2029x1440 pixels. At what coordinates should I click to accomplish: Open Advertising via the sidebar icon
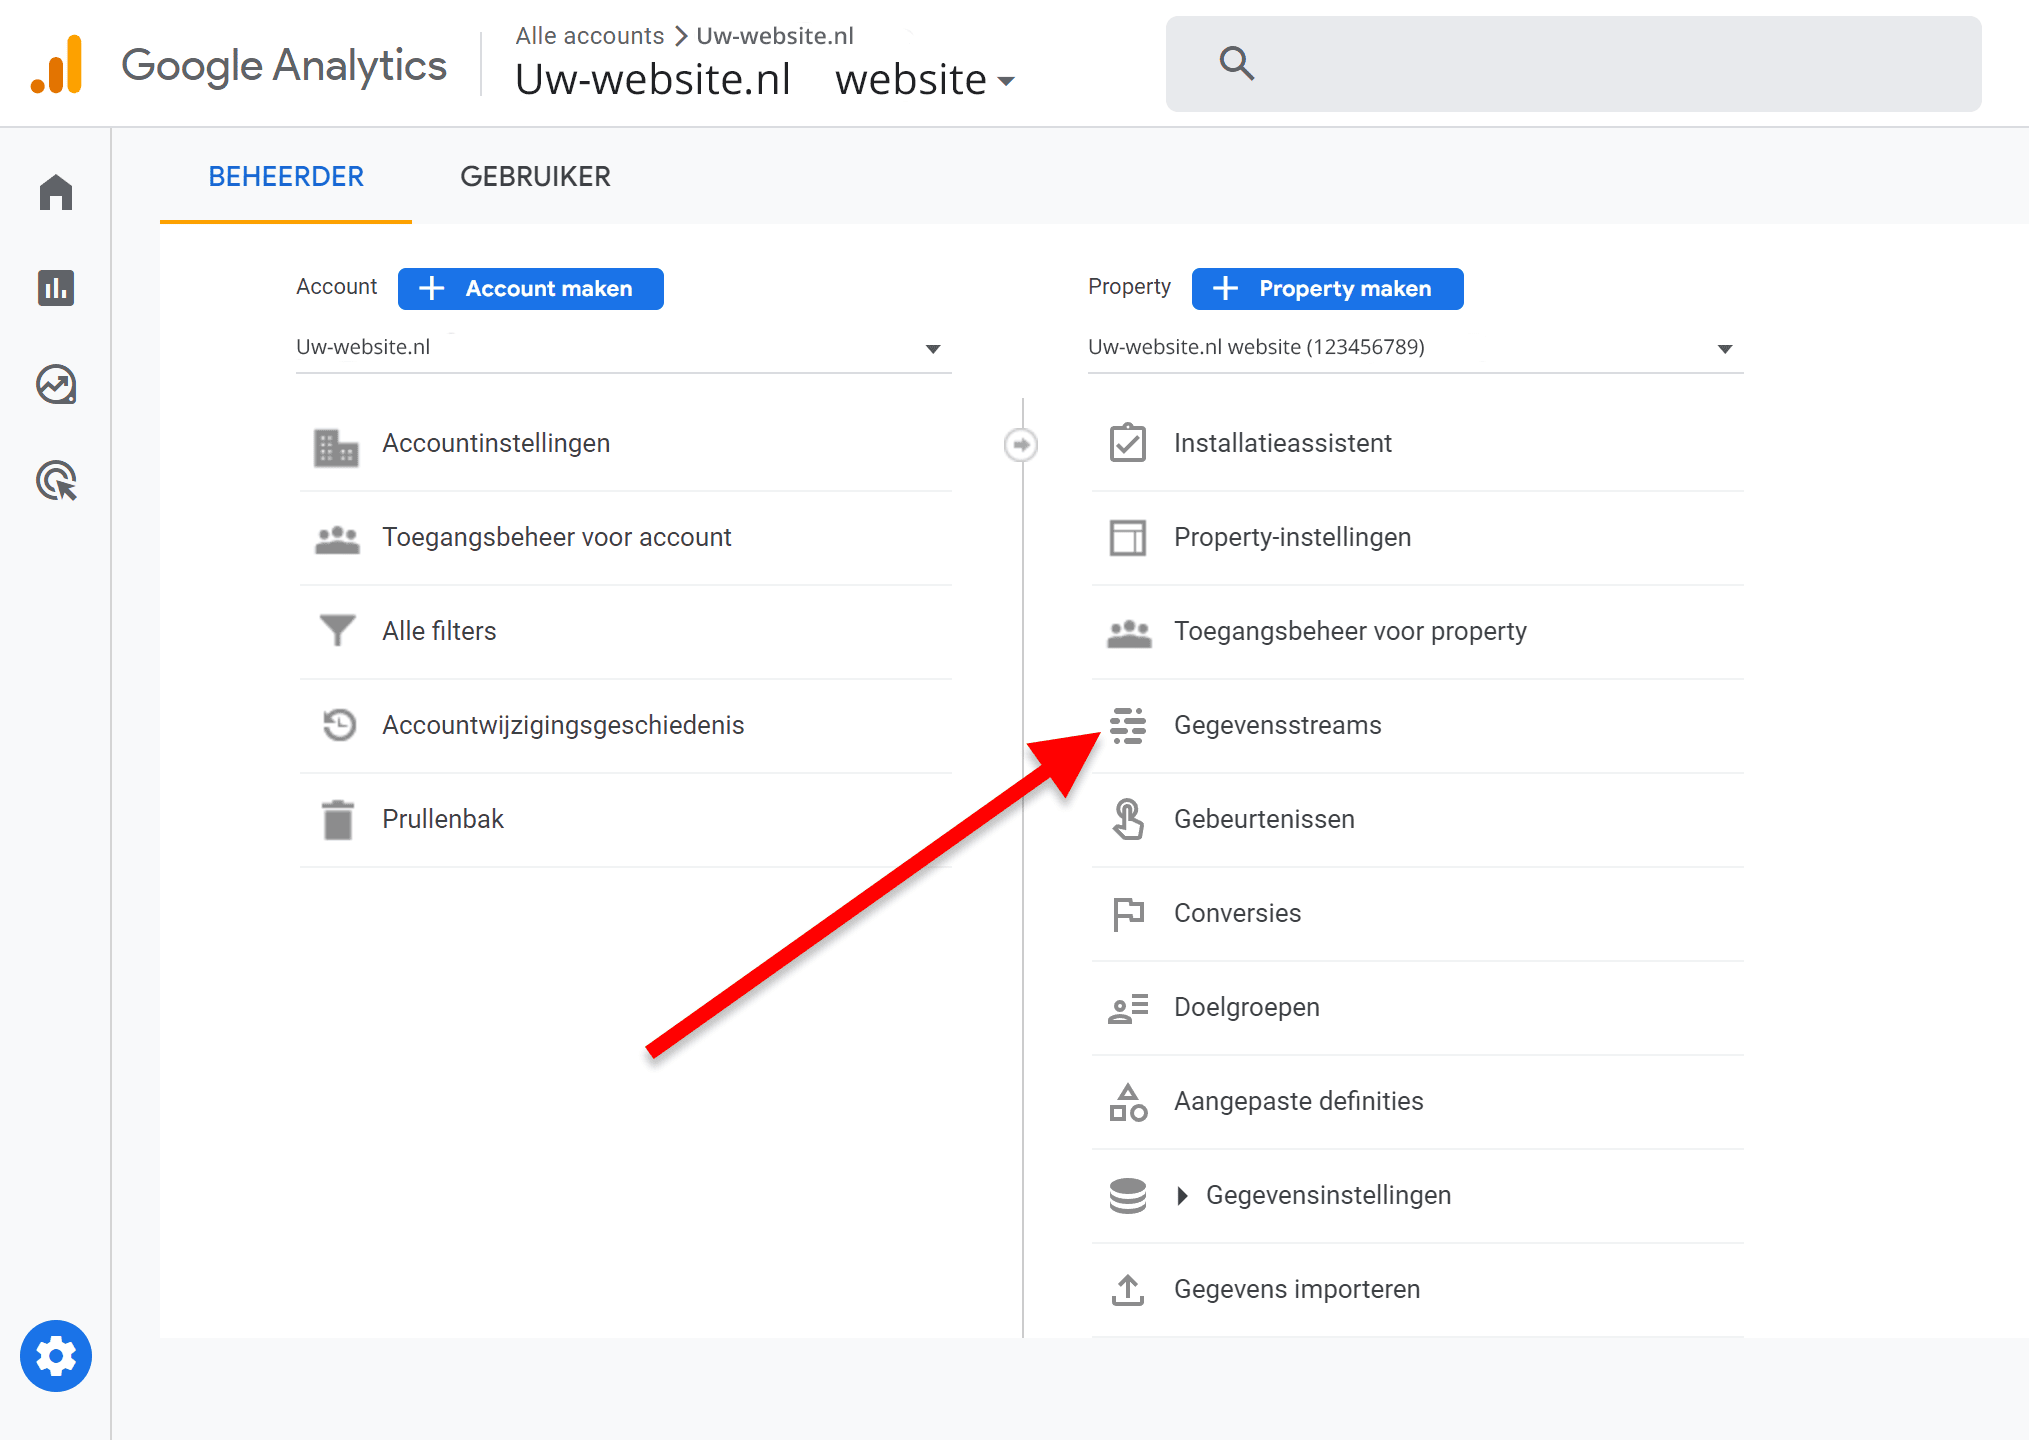(x=55, y=482)
